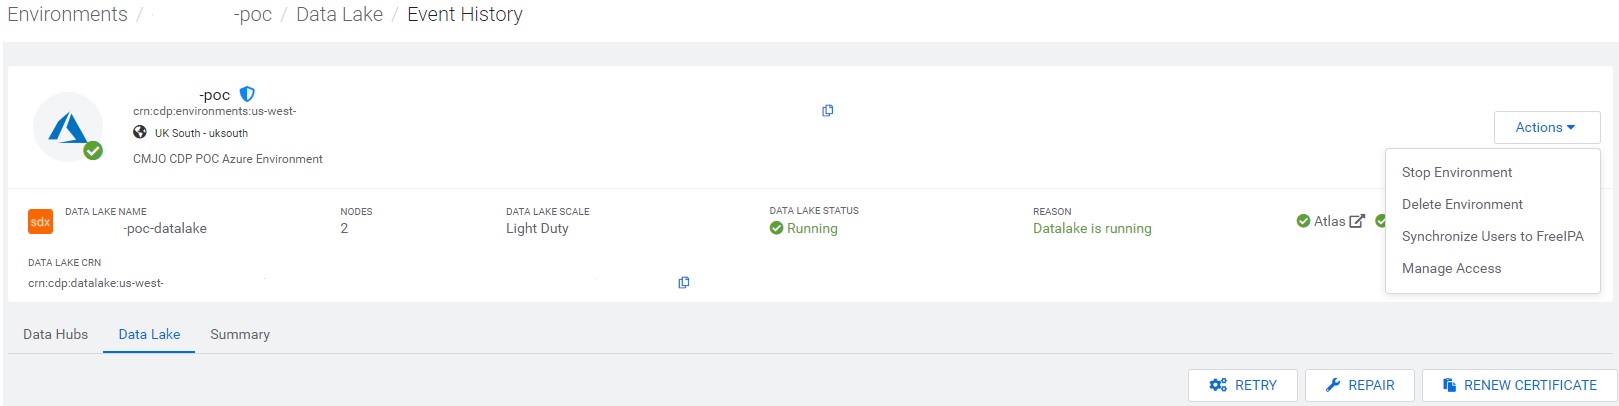
Task: Switch to the Data Hubs tab
Action: pos(56,334)
